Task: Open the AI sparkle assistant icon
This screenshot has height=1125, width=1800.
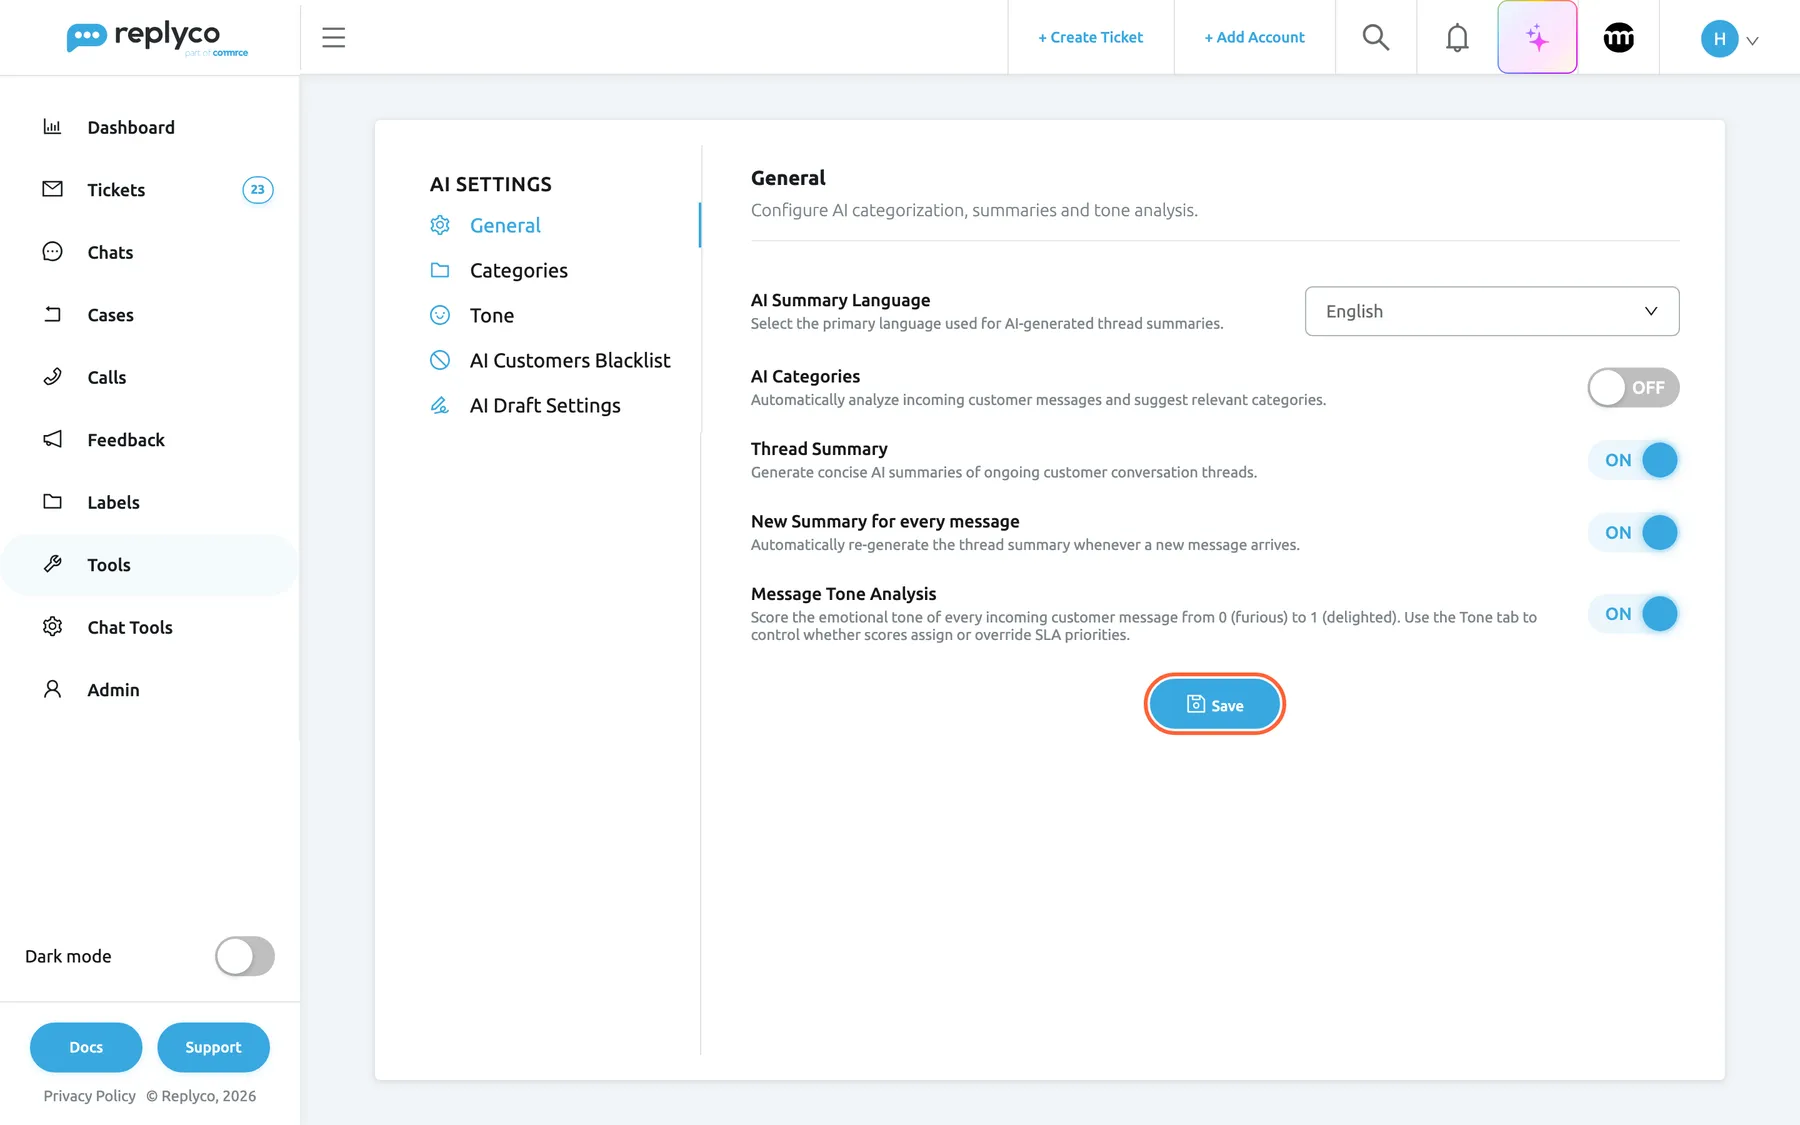Action: (1537, 38)
